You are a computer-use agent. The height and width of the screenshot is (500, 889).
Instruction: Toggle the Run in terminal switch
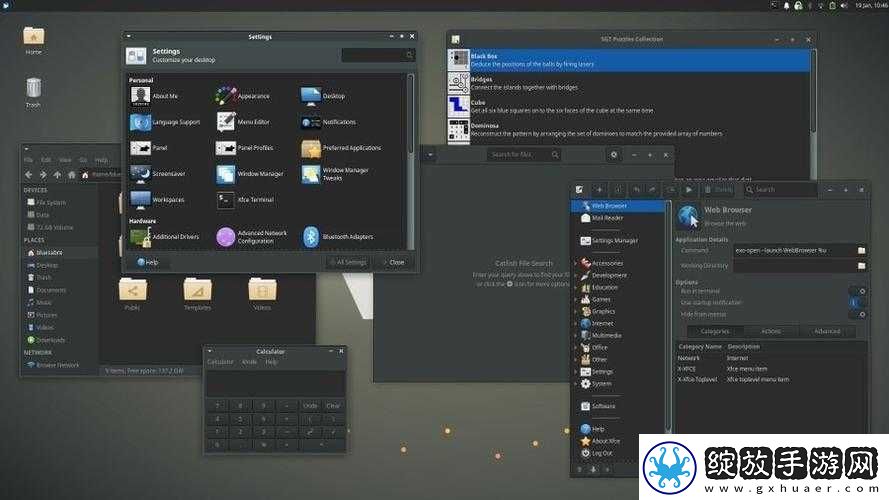(857, 291)
